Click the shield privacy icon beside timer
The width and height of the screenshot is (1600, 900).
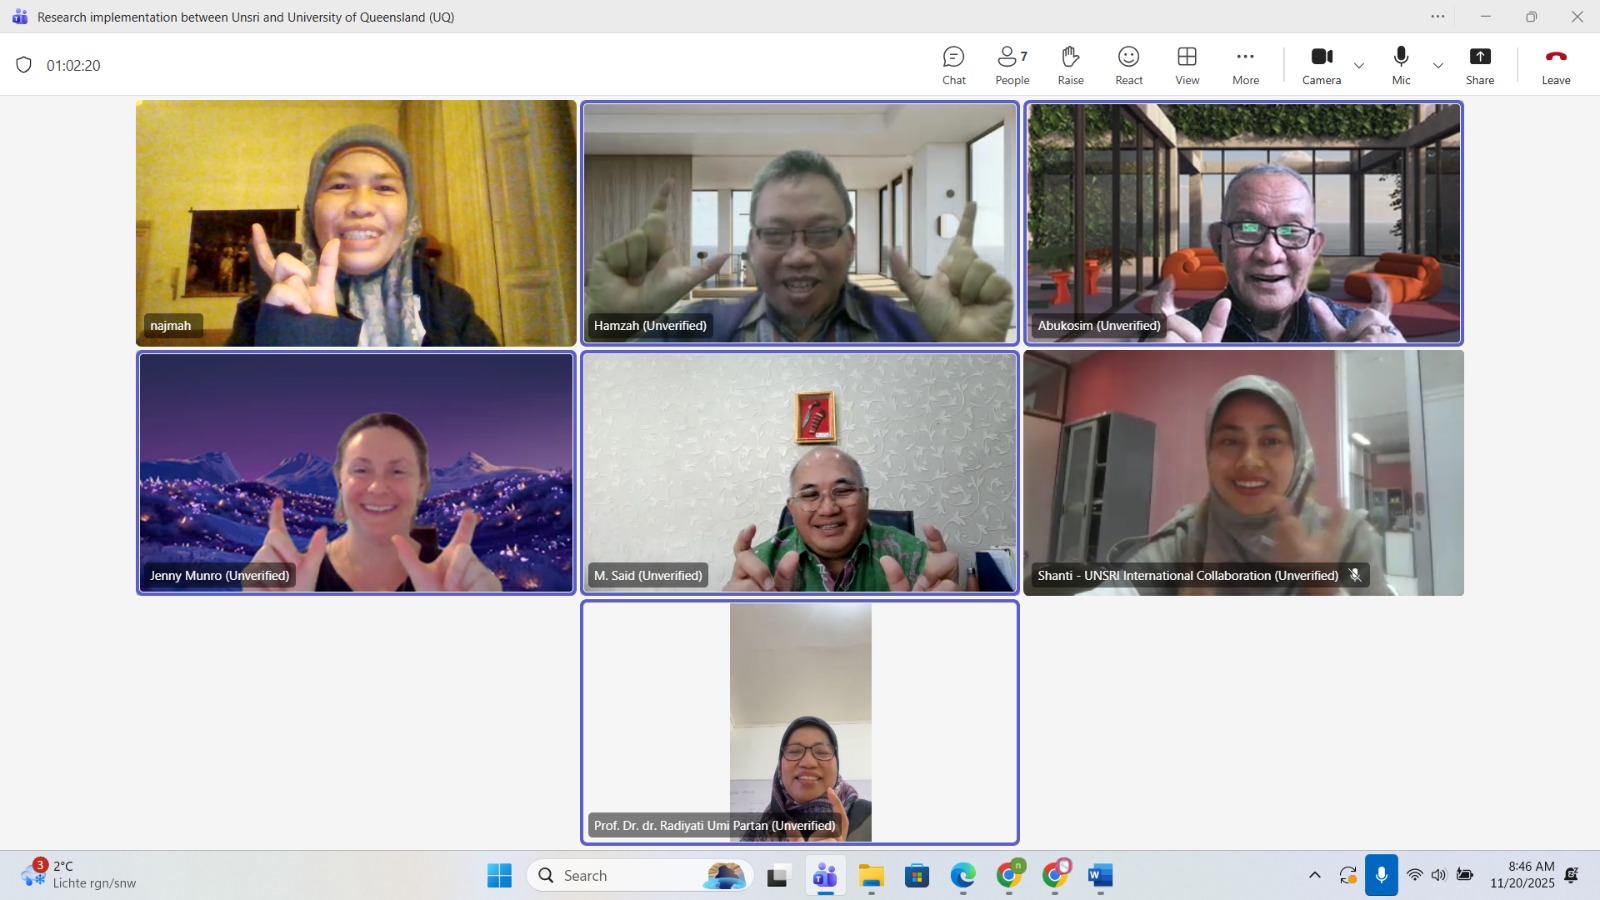click(24, 65)
